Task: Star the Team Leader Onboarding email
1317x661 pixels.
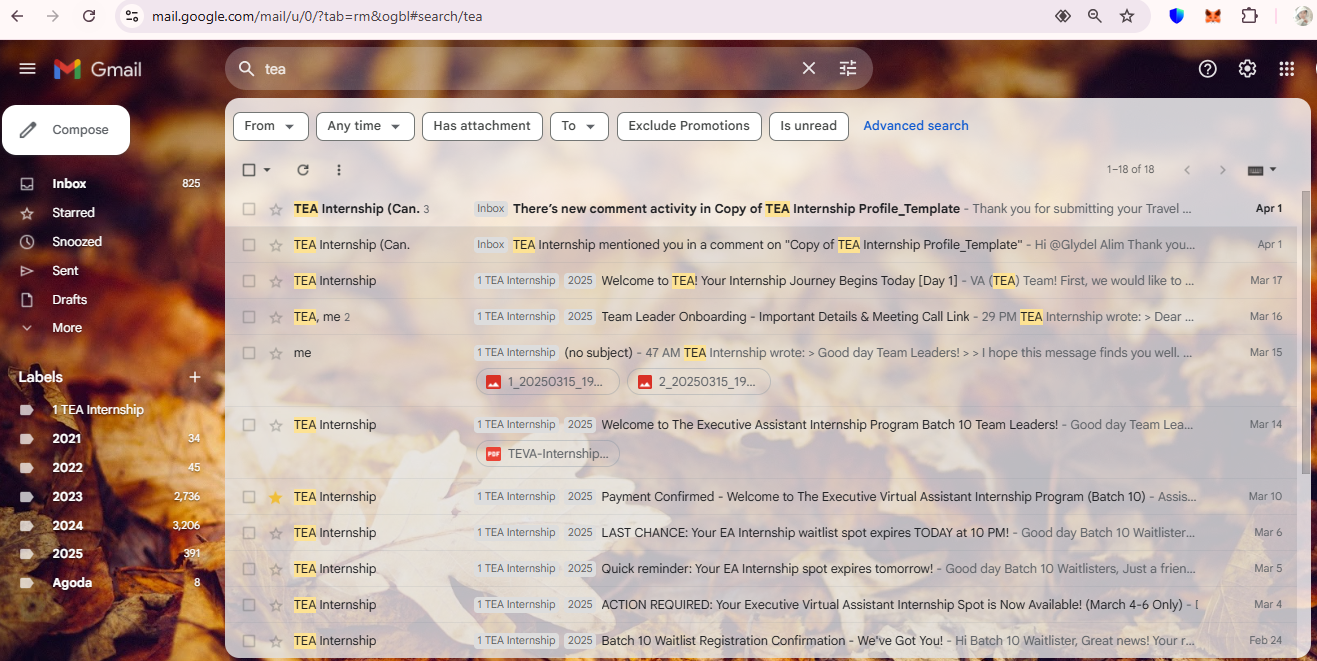Action: click(276, 317)
